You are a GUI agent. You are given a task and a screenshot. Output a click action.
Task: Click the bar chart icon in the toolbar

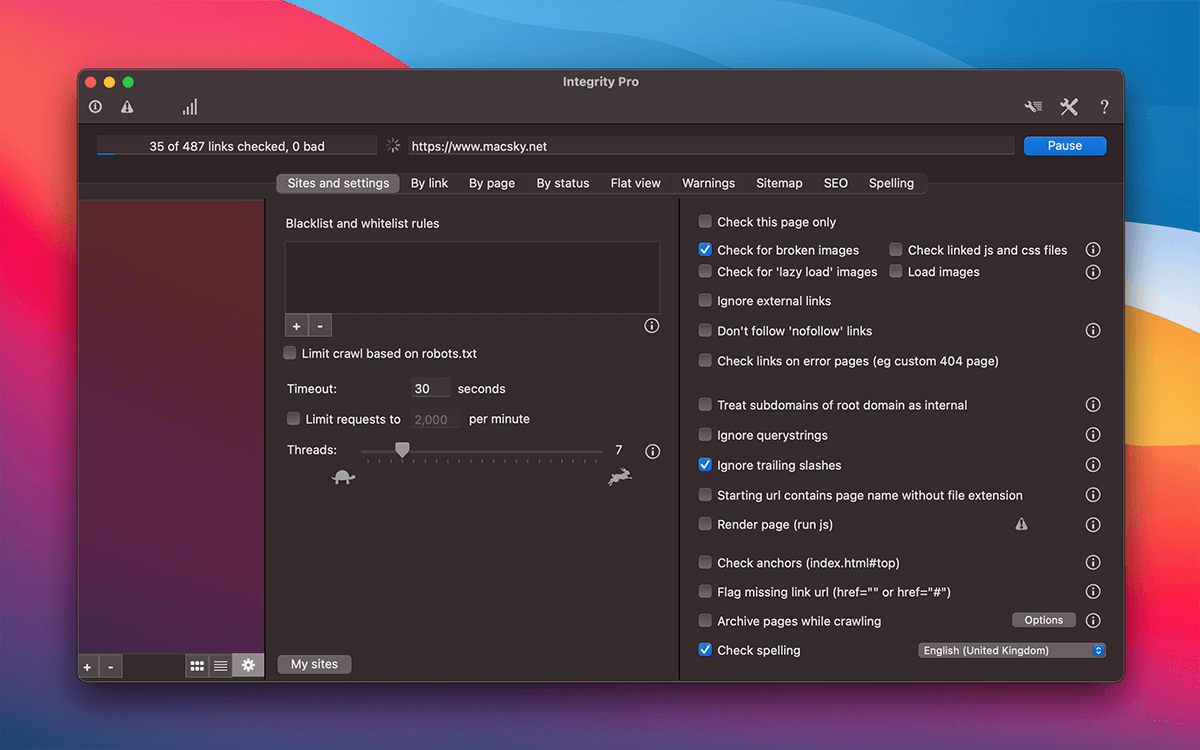190,107
